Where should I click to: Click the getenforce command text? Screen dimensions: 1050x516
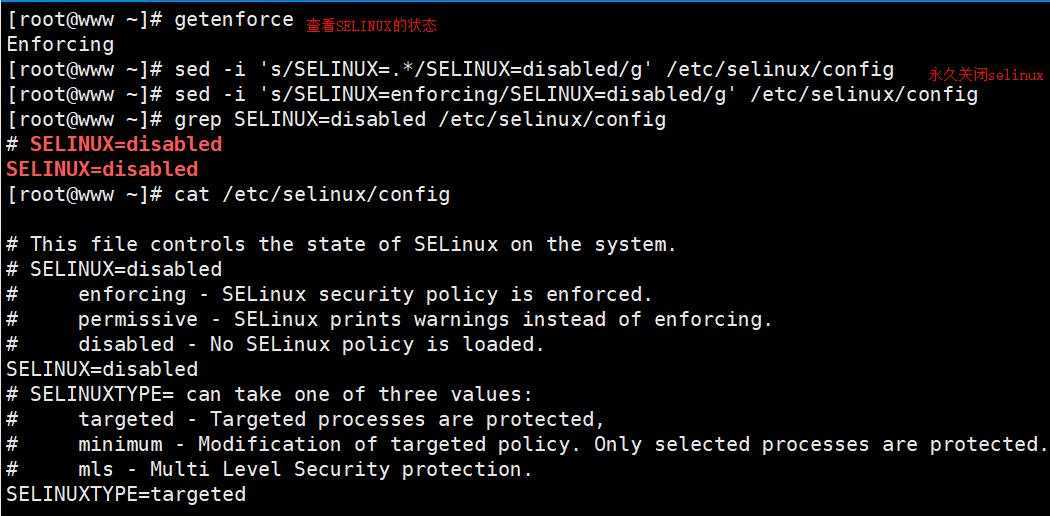234,20
